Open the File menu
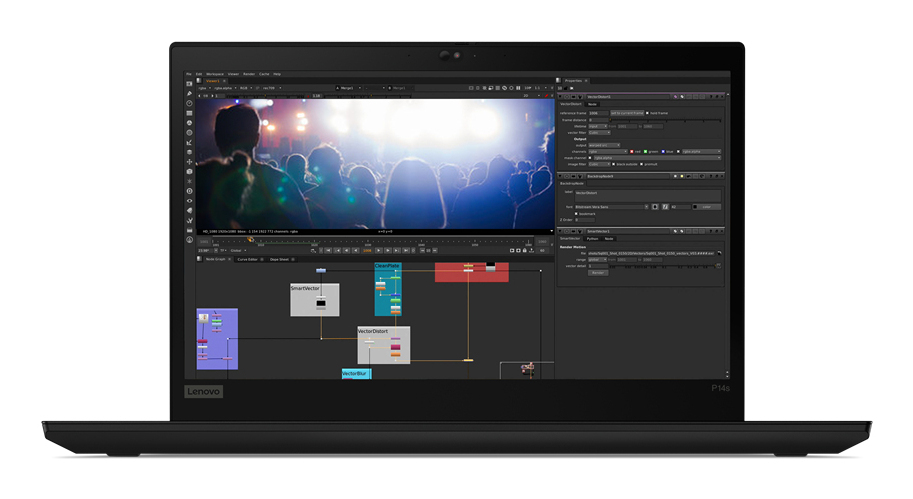Screen dimensions: 913x499 189,74
